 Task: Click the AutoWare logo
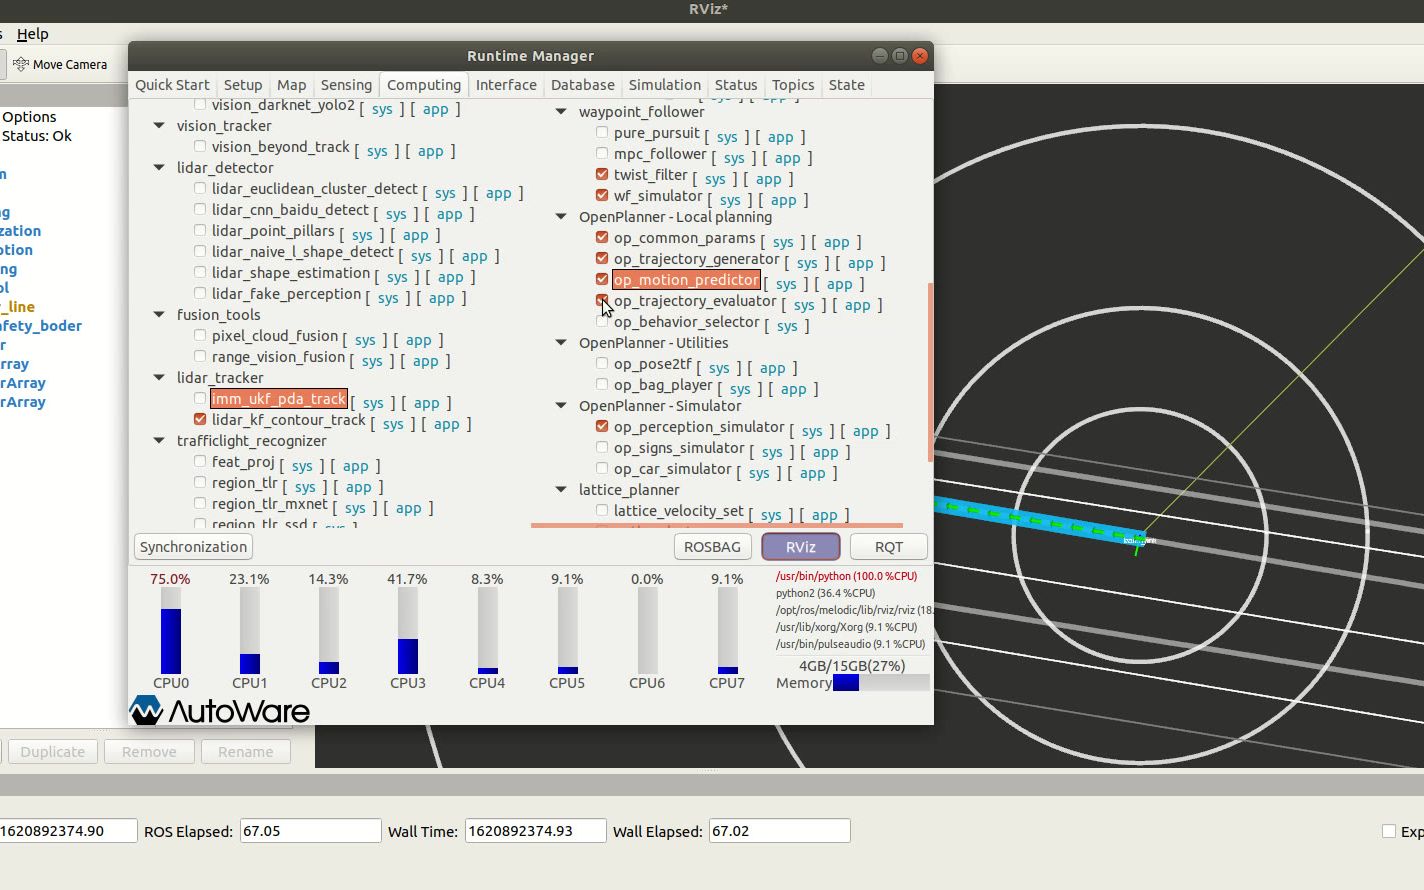tap(220, 710)
